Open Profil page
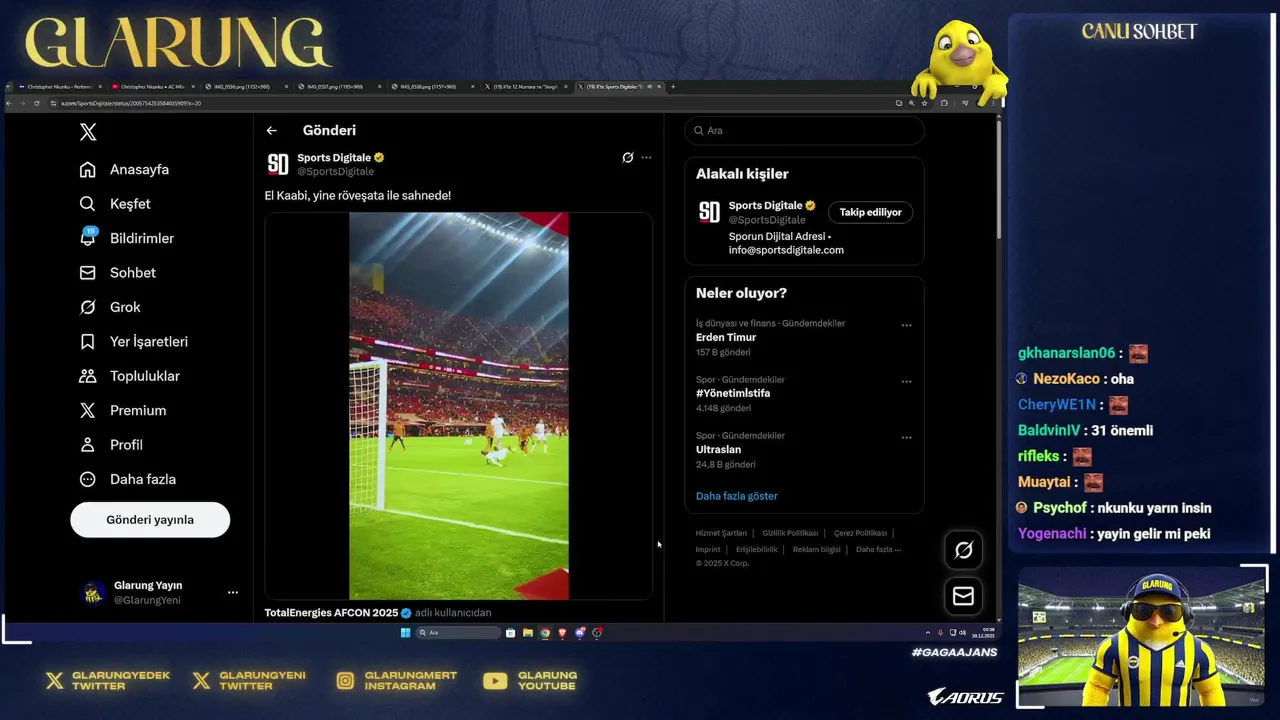The height and width of the screenshot is (720, 1280). 111,445
